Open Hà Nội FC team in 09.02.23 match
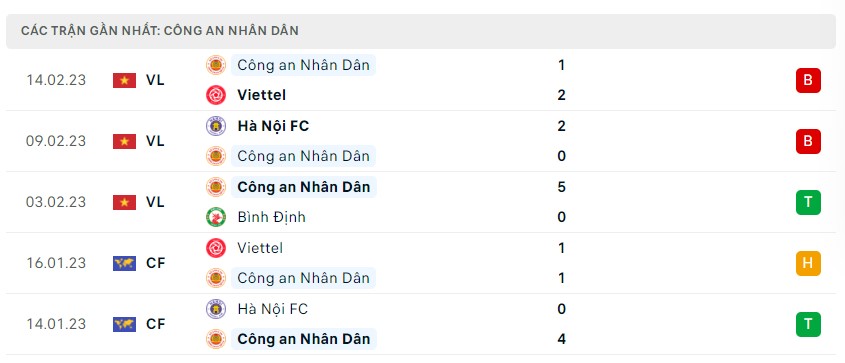 (x=273, y=126)
